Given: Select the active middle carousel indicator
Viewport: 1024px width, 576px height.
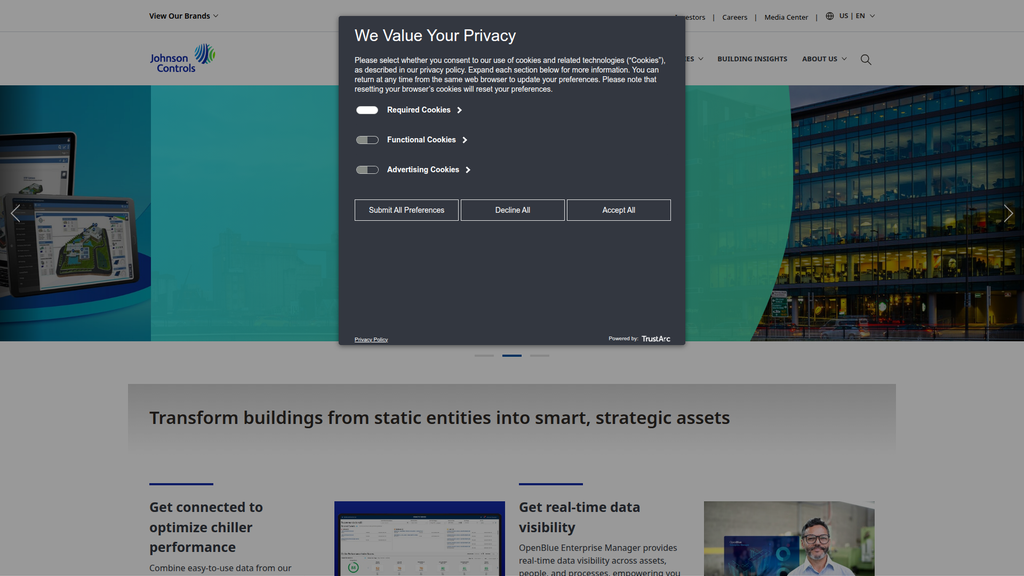Looking at the screenshot, I should click(512, 356).
